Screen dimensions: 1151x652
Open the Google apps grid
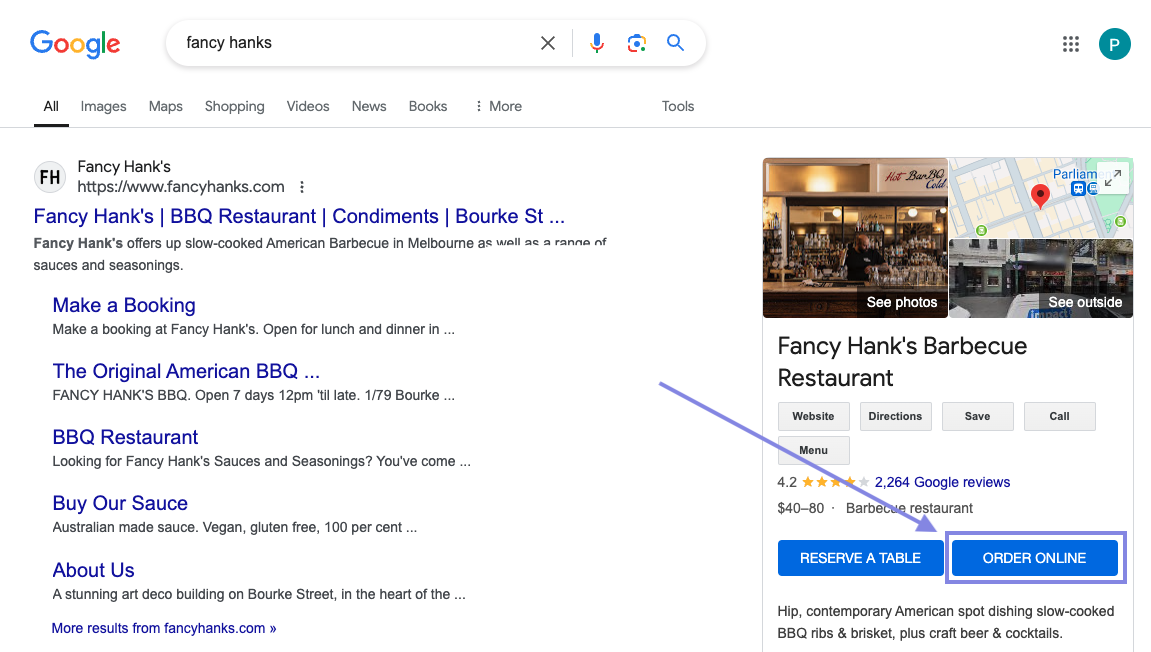click(1071, 44)
